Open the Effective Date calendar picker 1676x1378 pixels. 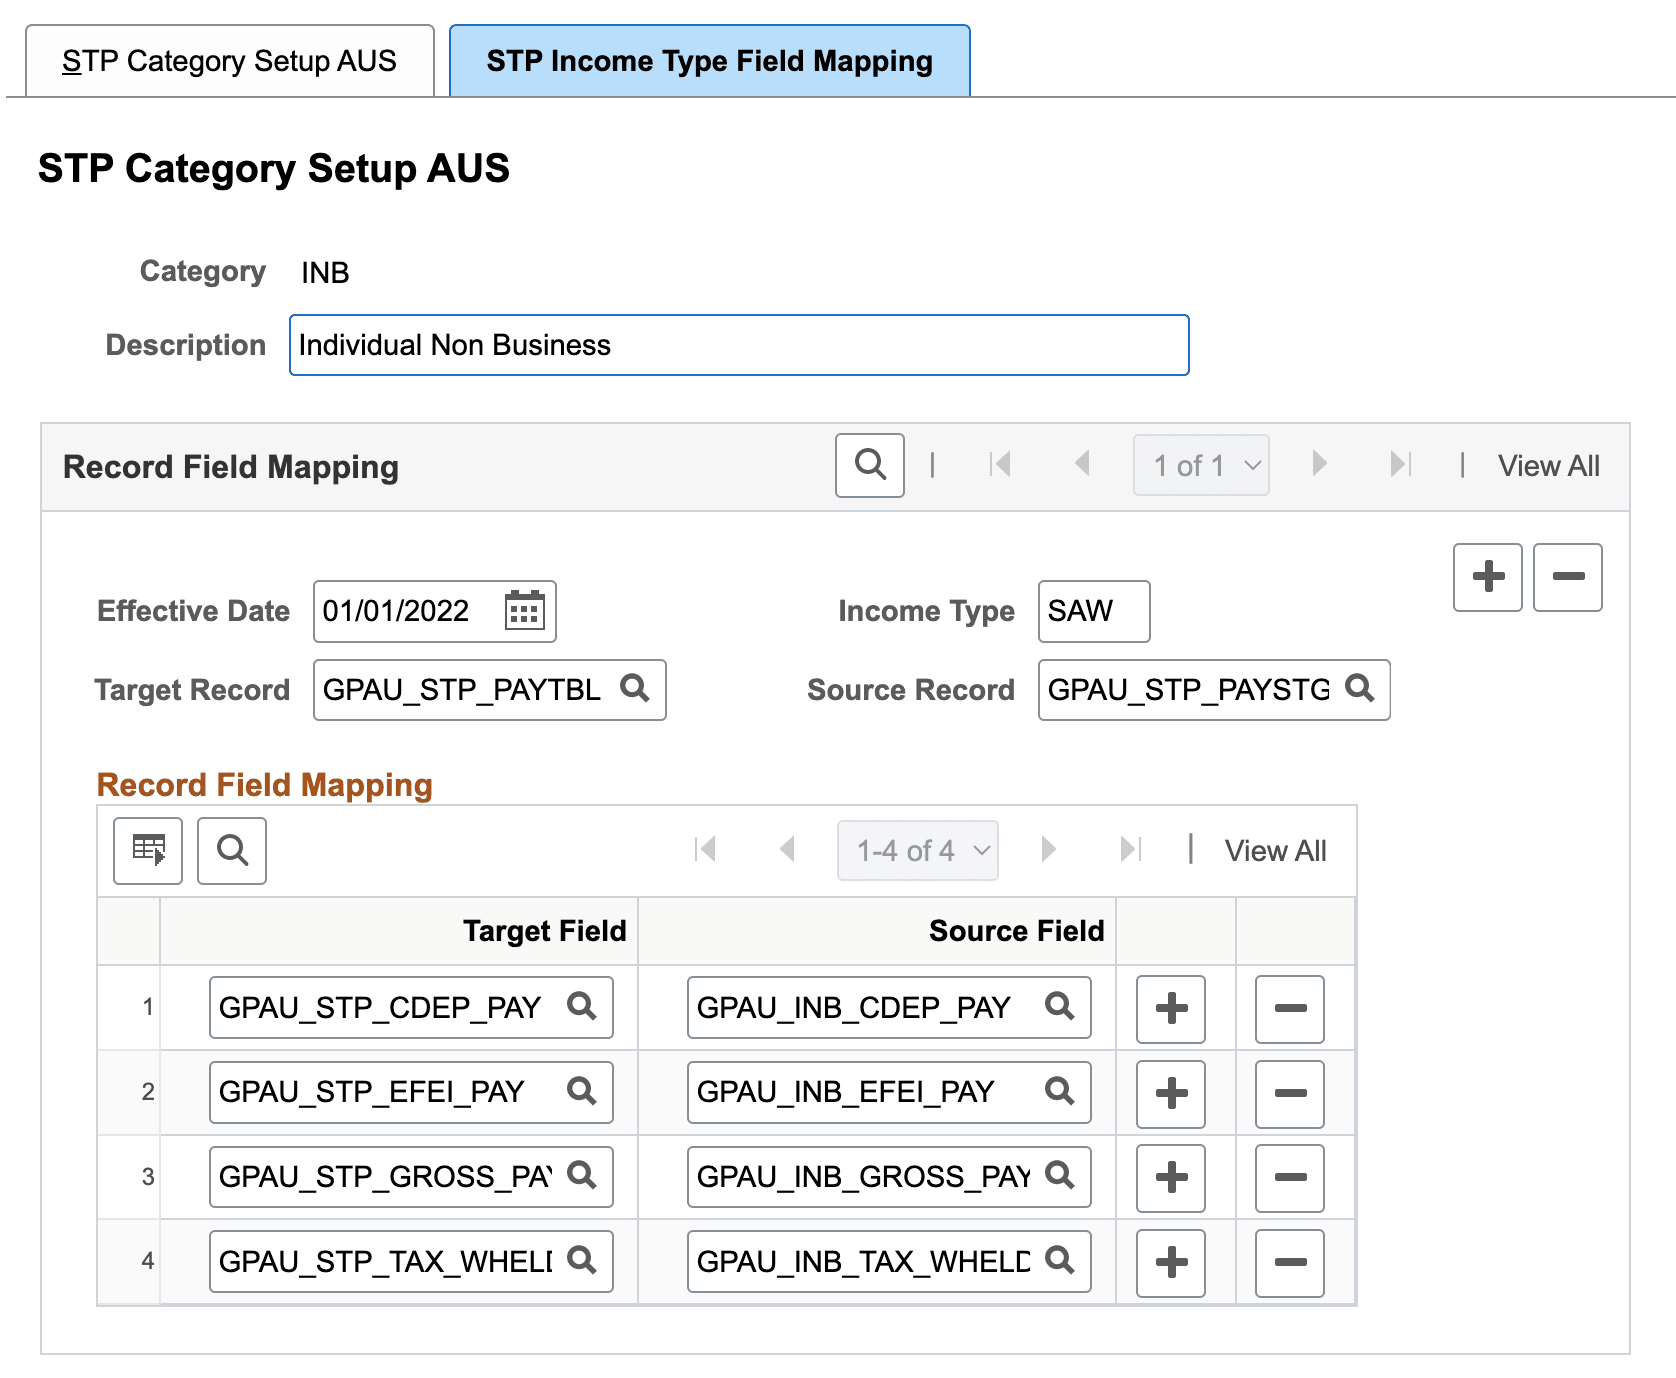[x=527, y=611]
